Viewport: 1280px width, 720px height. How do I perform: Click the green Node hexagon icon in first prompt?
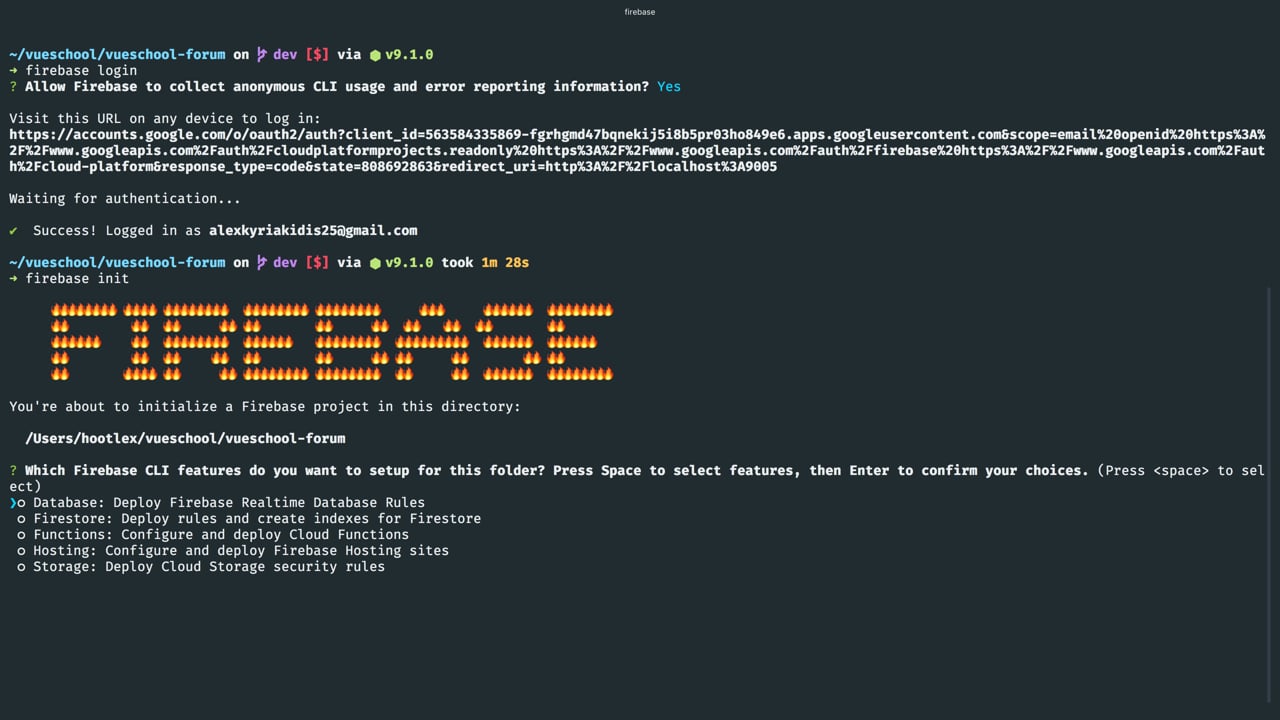[x=375, y=55]
